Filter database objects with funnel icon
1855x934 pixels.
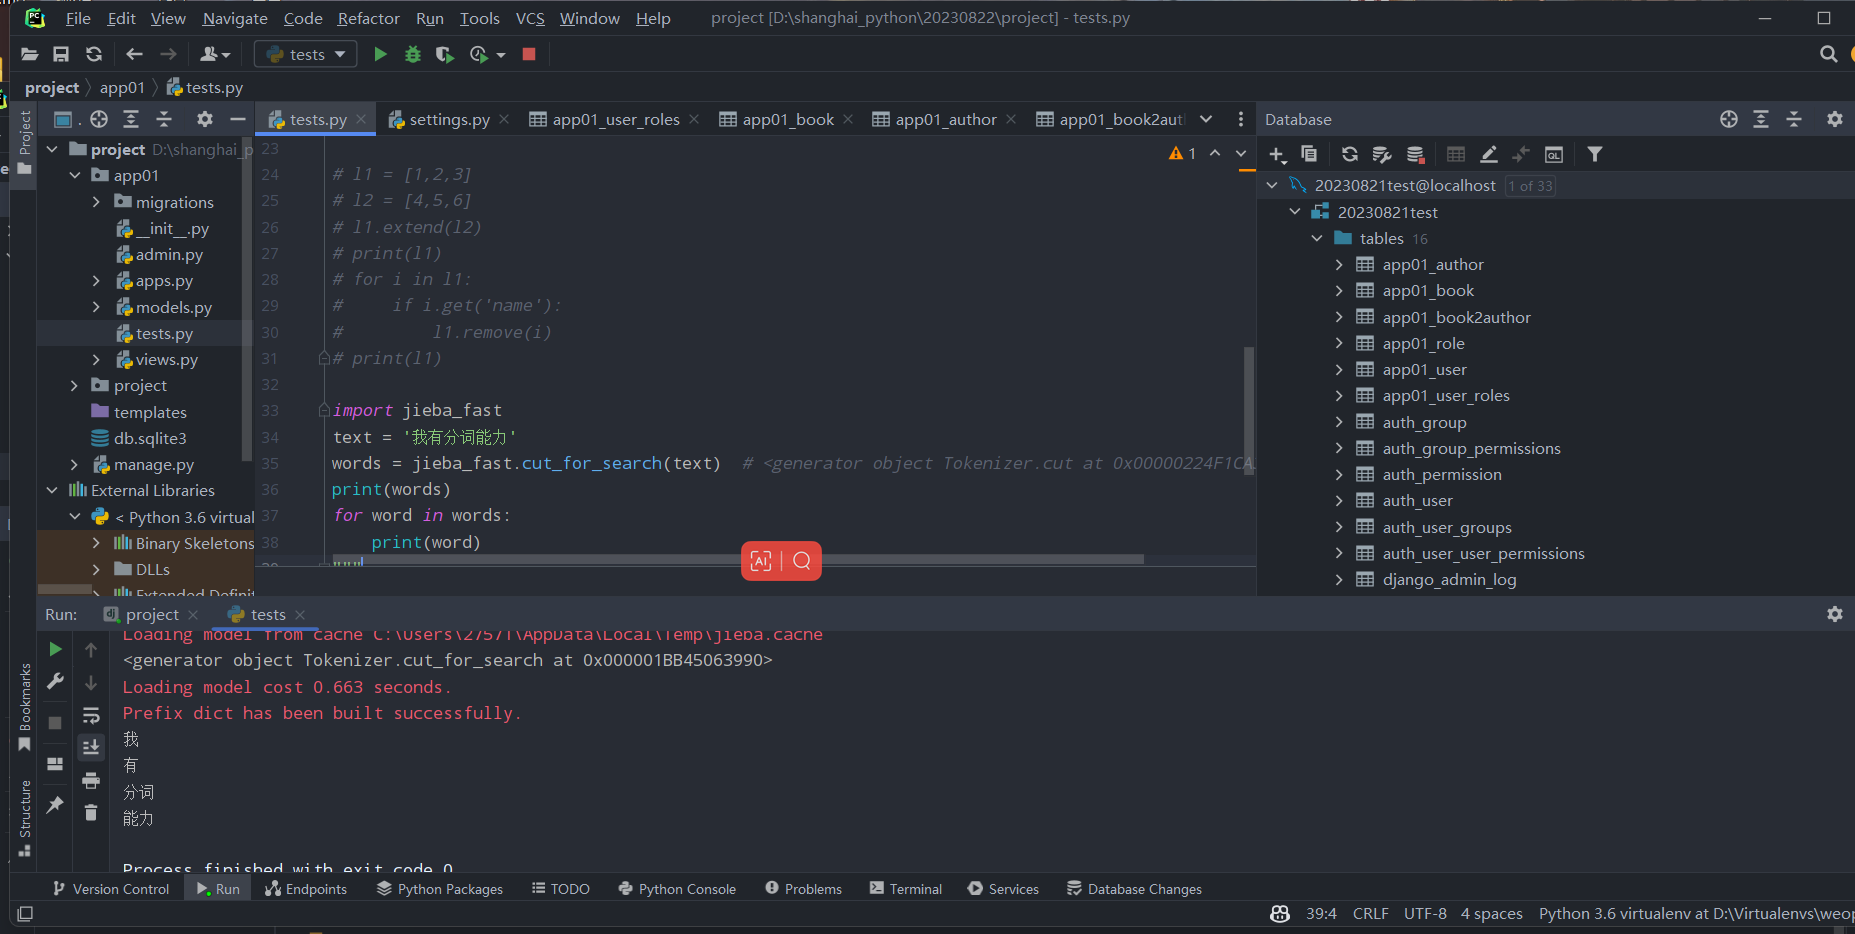pos(1595,154)
